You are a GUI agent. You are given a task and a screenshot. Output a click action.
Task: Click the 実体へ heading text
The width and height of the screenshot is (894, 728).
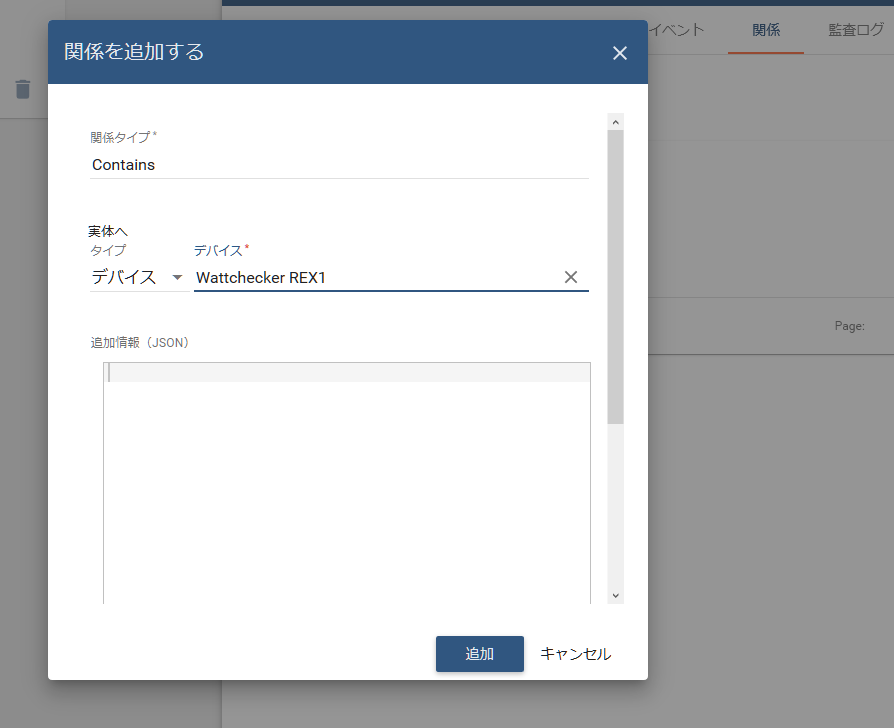click(x=108, y=231)
